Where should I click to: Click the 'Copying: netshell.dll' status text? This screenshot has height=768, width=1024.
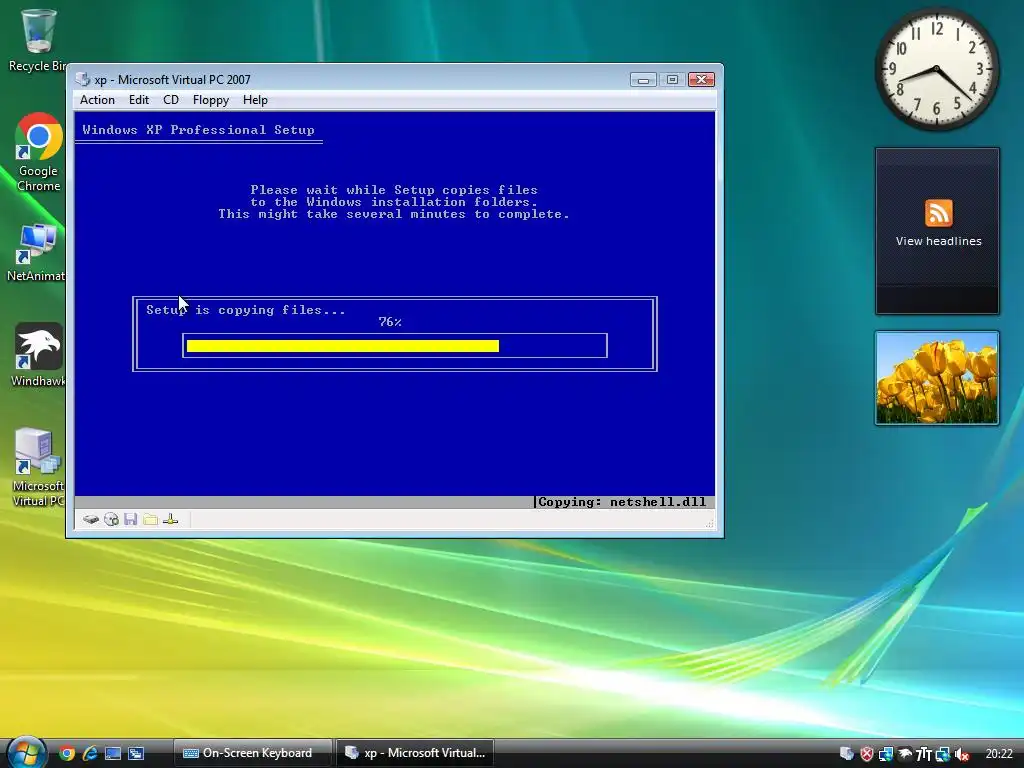click(x=622, y=502)
